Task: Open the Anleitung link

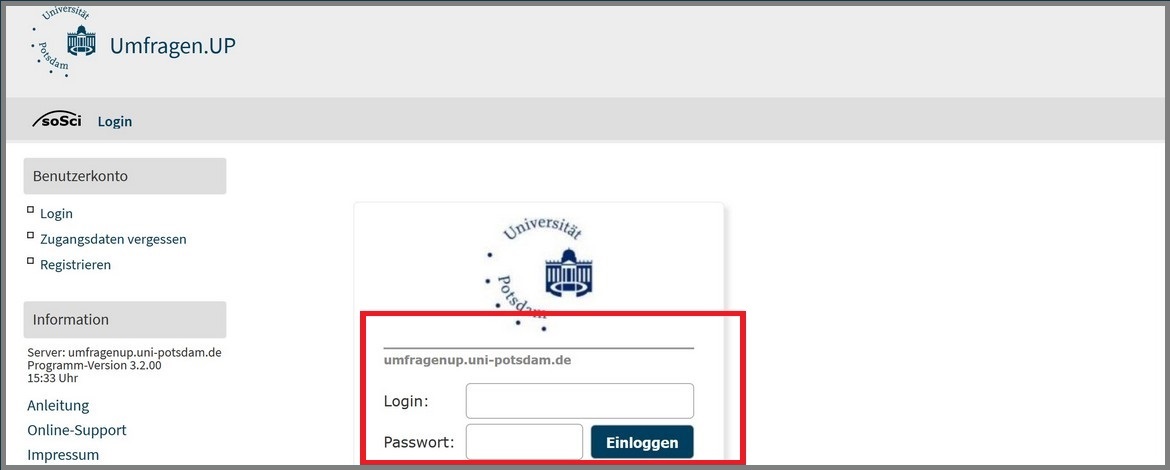Action: coord(58,406)
